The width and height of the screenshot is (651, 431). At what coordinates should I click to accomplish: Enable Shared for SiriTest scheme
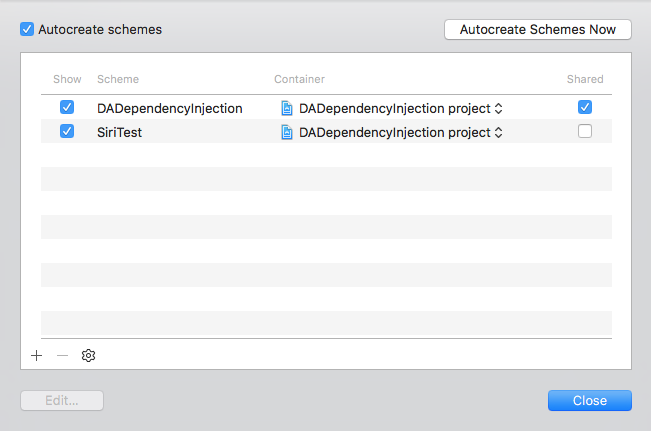(x=585, y=131)
